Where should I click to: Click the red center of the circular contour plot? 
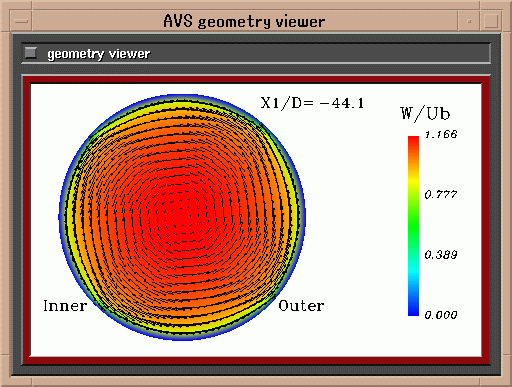[x=182, y=217]
